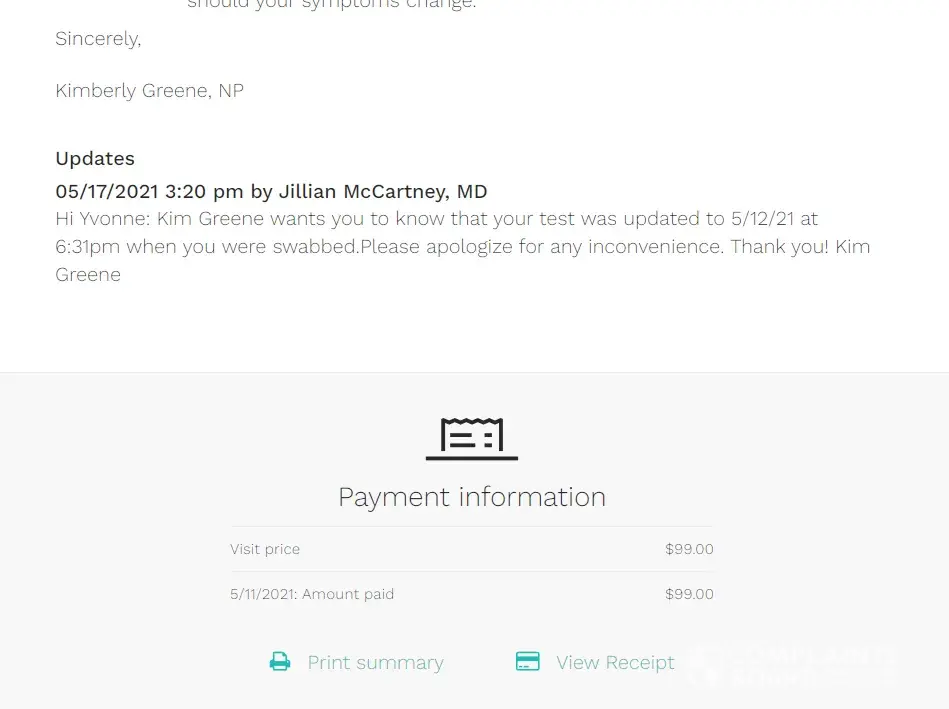The height and width of the screenshot is (709, 949).
Task: Open the View Receipt link
Action: click(615, 663)
